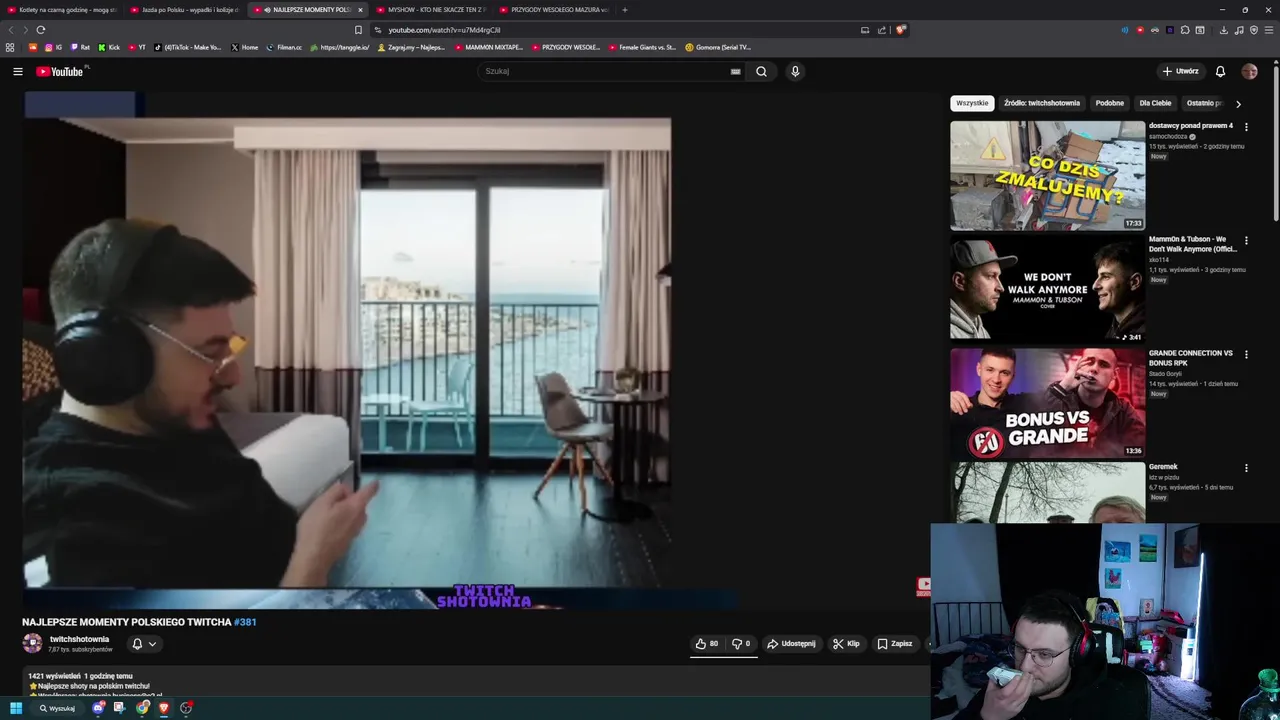Select the Wszystkie filter chip

point(972,103)
